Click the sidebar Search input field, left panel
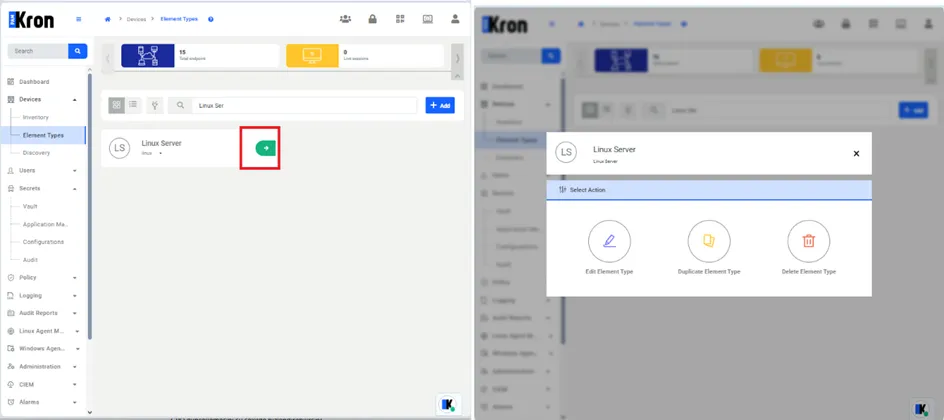Image resolution: width=944 pixels, height=420 pixels. 38,51
